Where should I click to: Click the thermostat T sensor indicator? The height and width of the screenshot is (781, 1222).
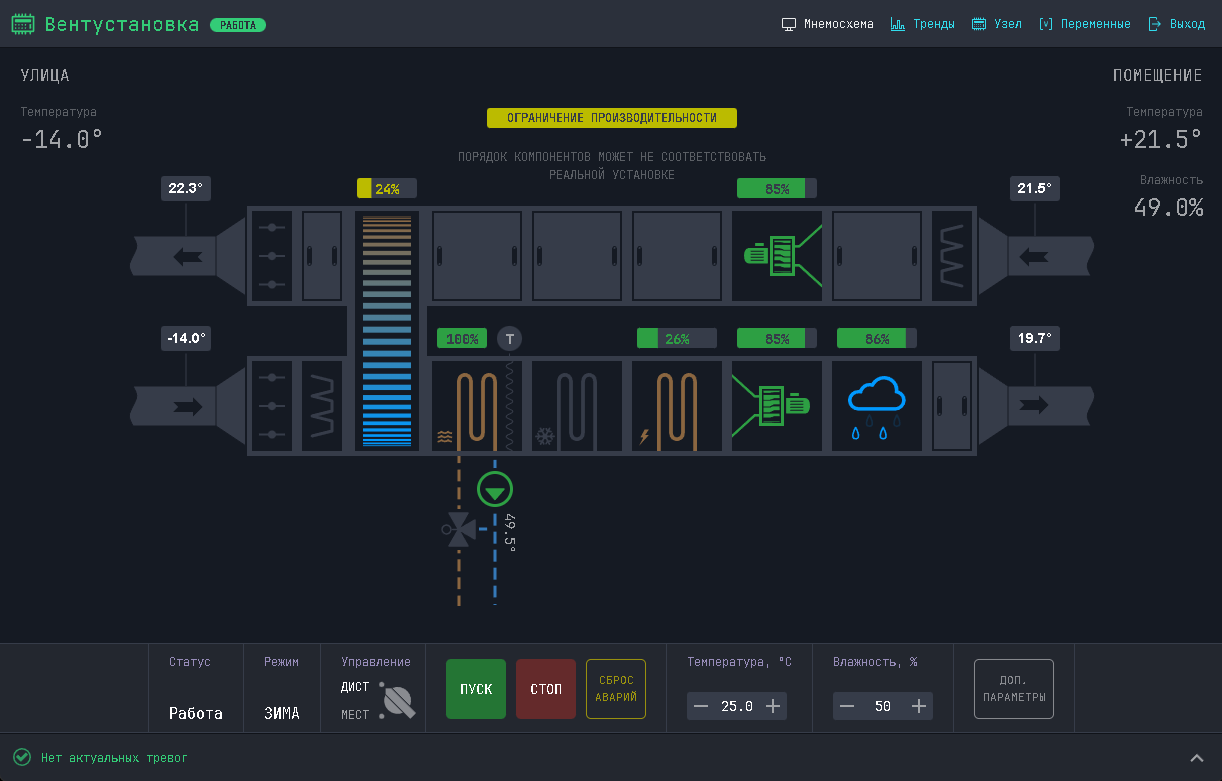click(x=510, y=339)
